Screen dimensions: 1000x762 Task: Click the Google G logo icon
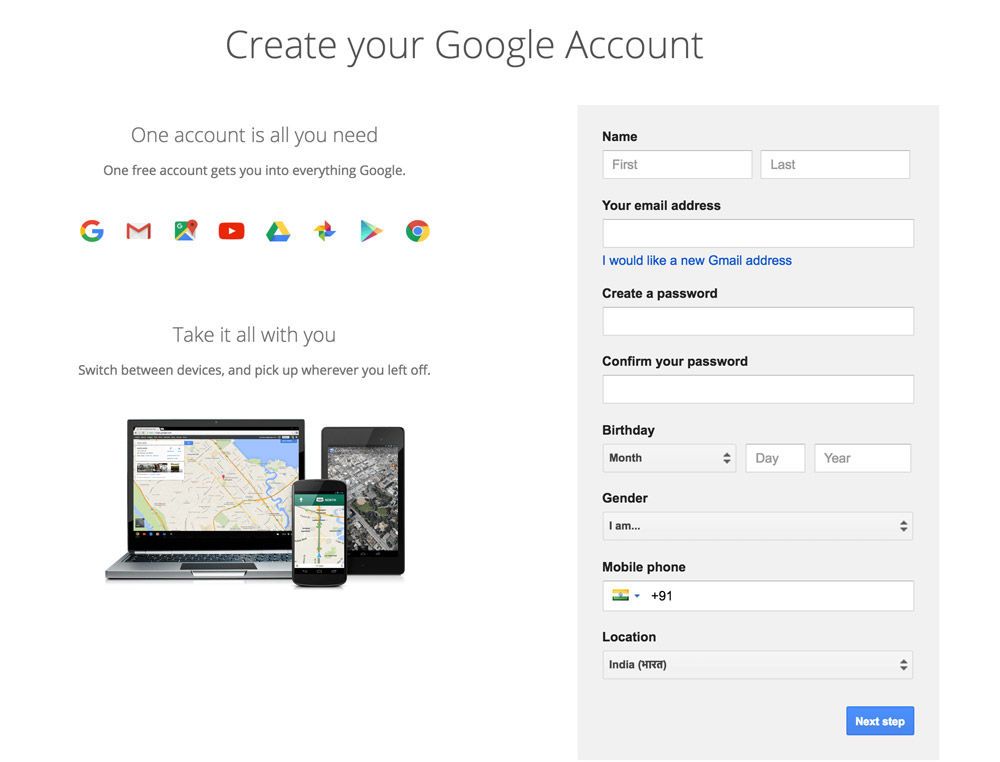pyautogui.click(x=92, y=231)
